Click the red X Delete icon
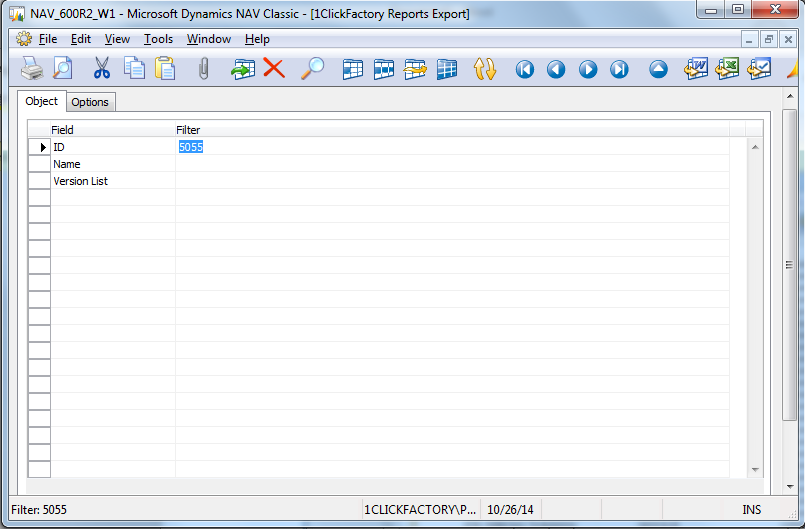805x529 pixels. click(274, 69)
